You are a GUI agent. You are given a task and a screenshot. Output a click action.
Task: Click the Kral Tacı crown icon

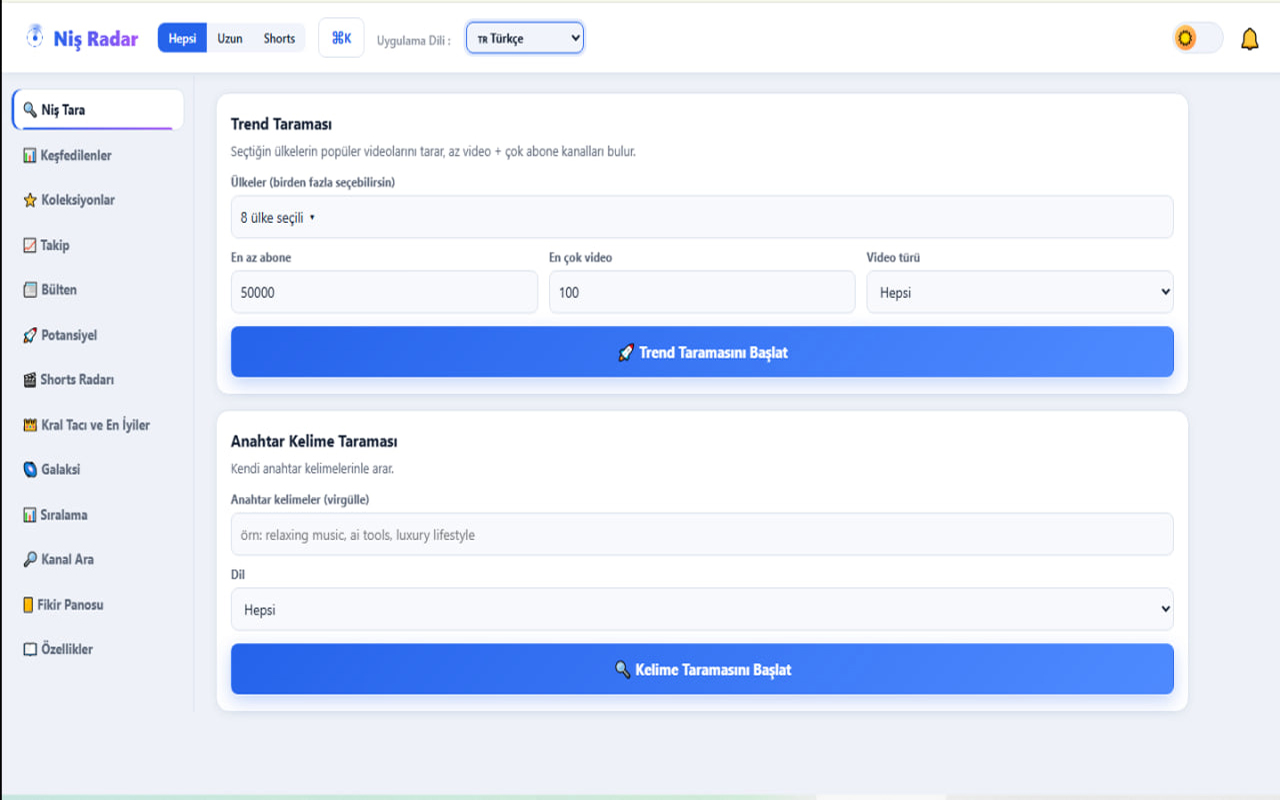30,425
